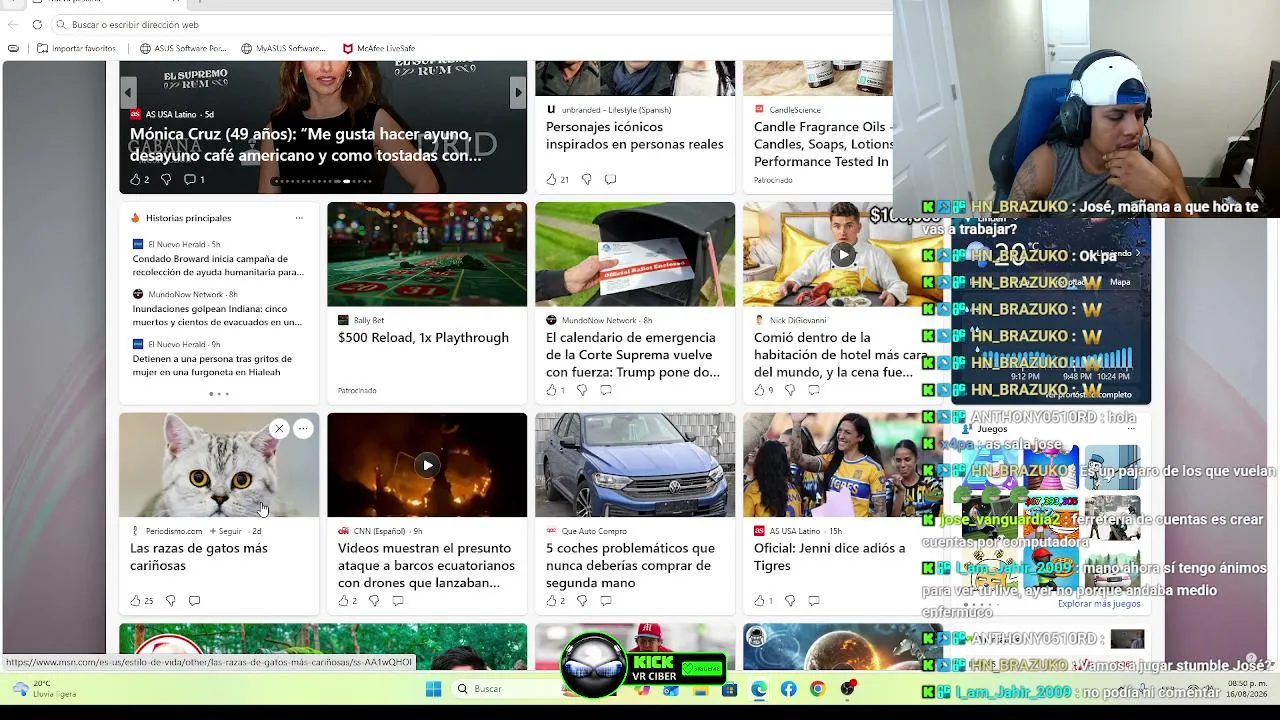Open Facebook from the taskbar
Screen dimensions: 1280x720
coord(789,689)
